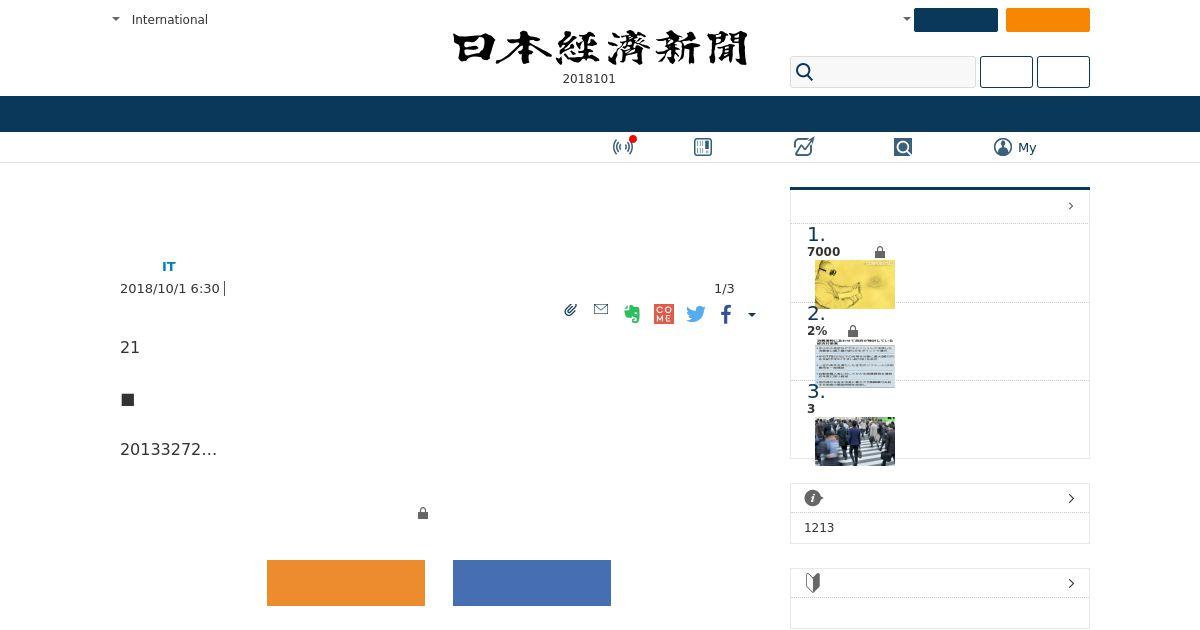1200x630 pixels.
Task: Click the lock icon below the article excerpt
Action: (423, 513)
